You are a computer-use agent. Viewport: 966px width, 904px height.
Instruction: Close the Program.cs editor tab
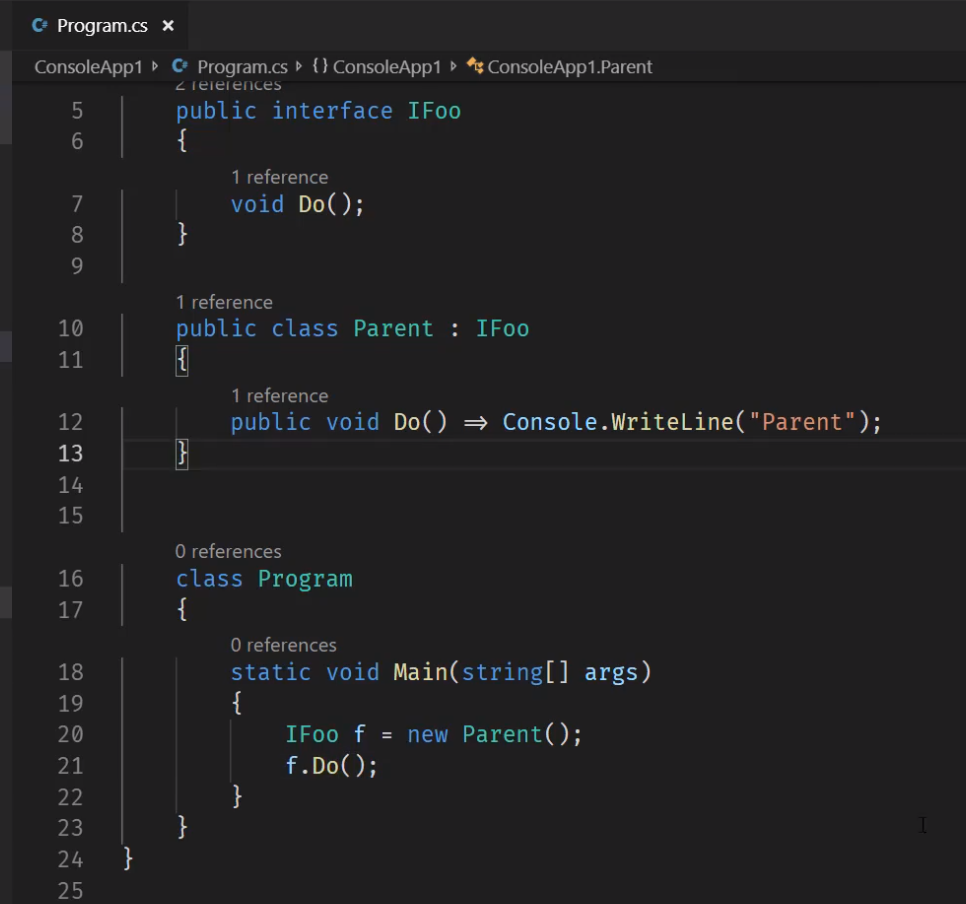point(168,26)
